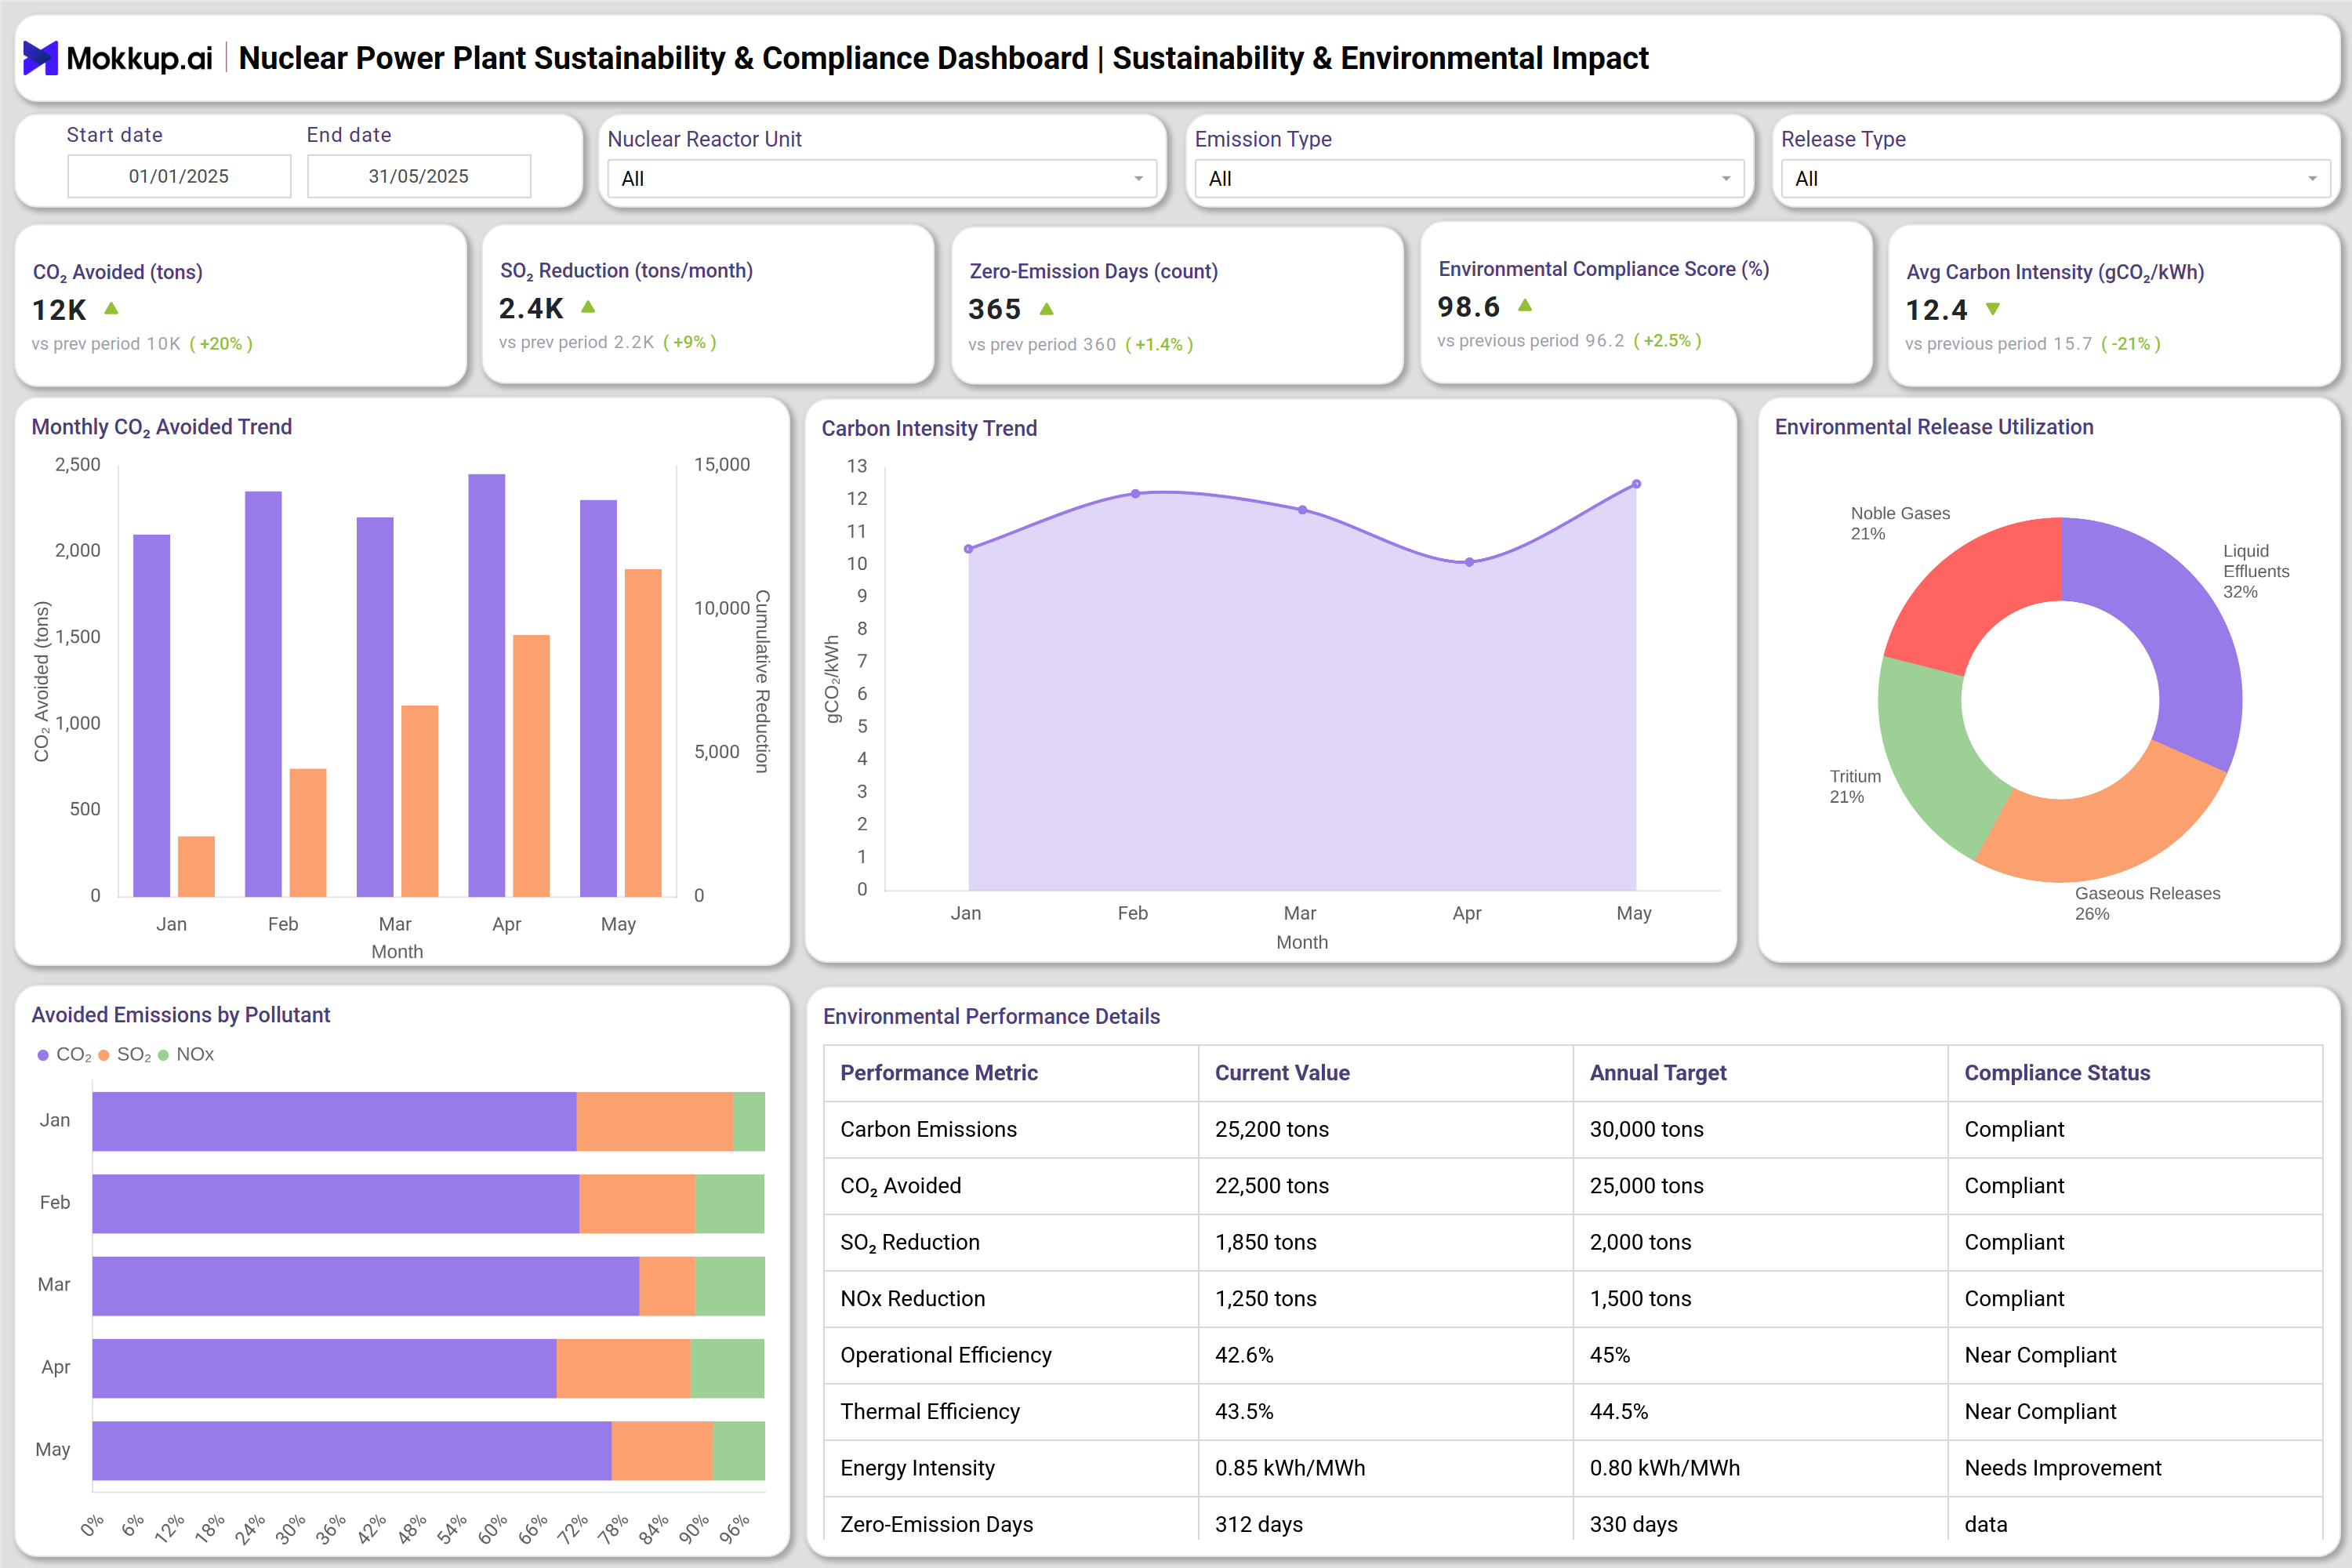This screenshot has width=2352, height=1568.
Task: Click the Mar data point on Carbon Intensity
Action: [1302, 510]
